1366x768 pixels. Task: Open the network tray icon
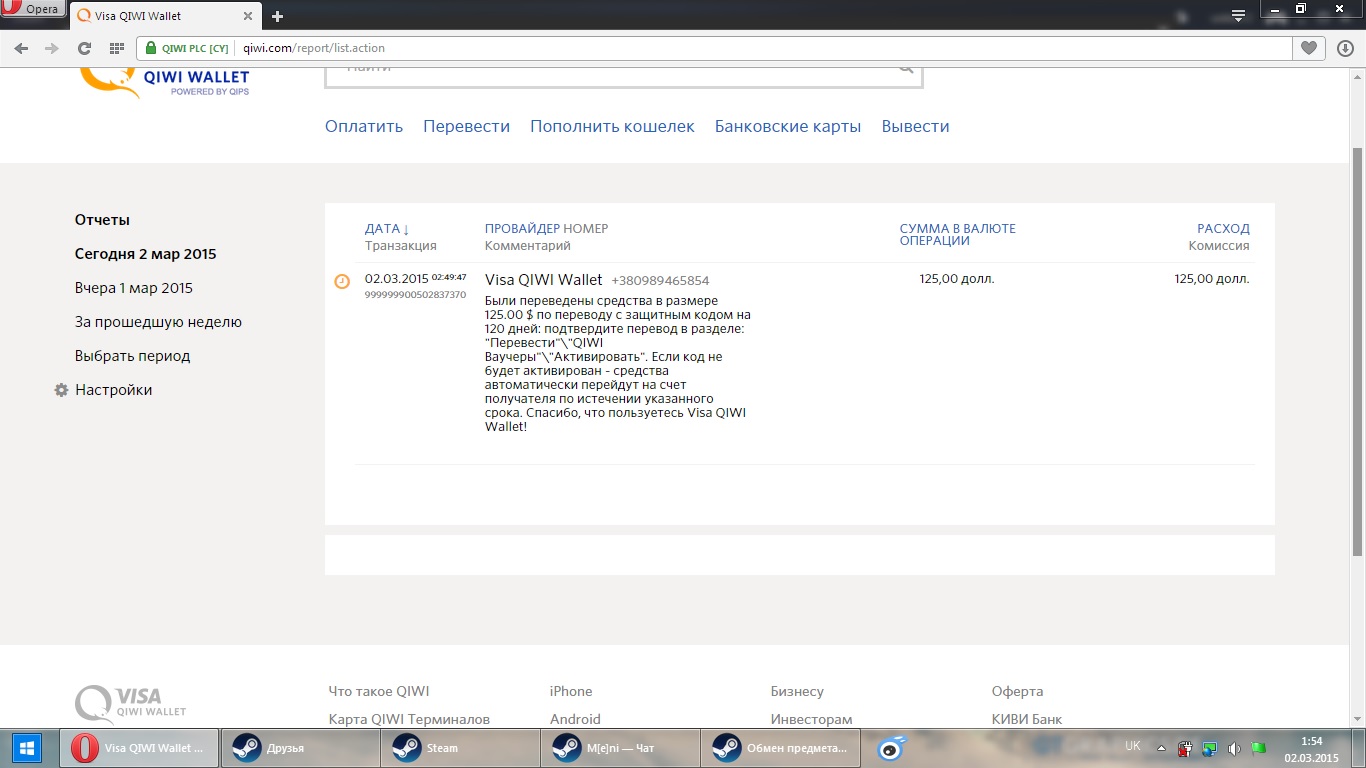[1210, 748]
